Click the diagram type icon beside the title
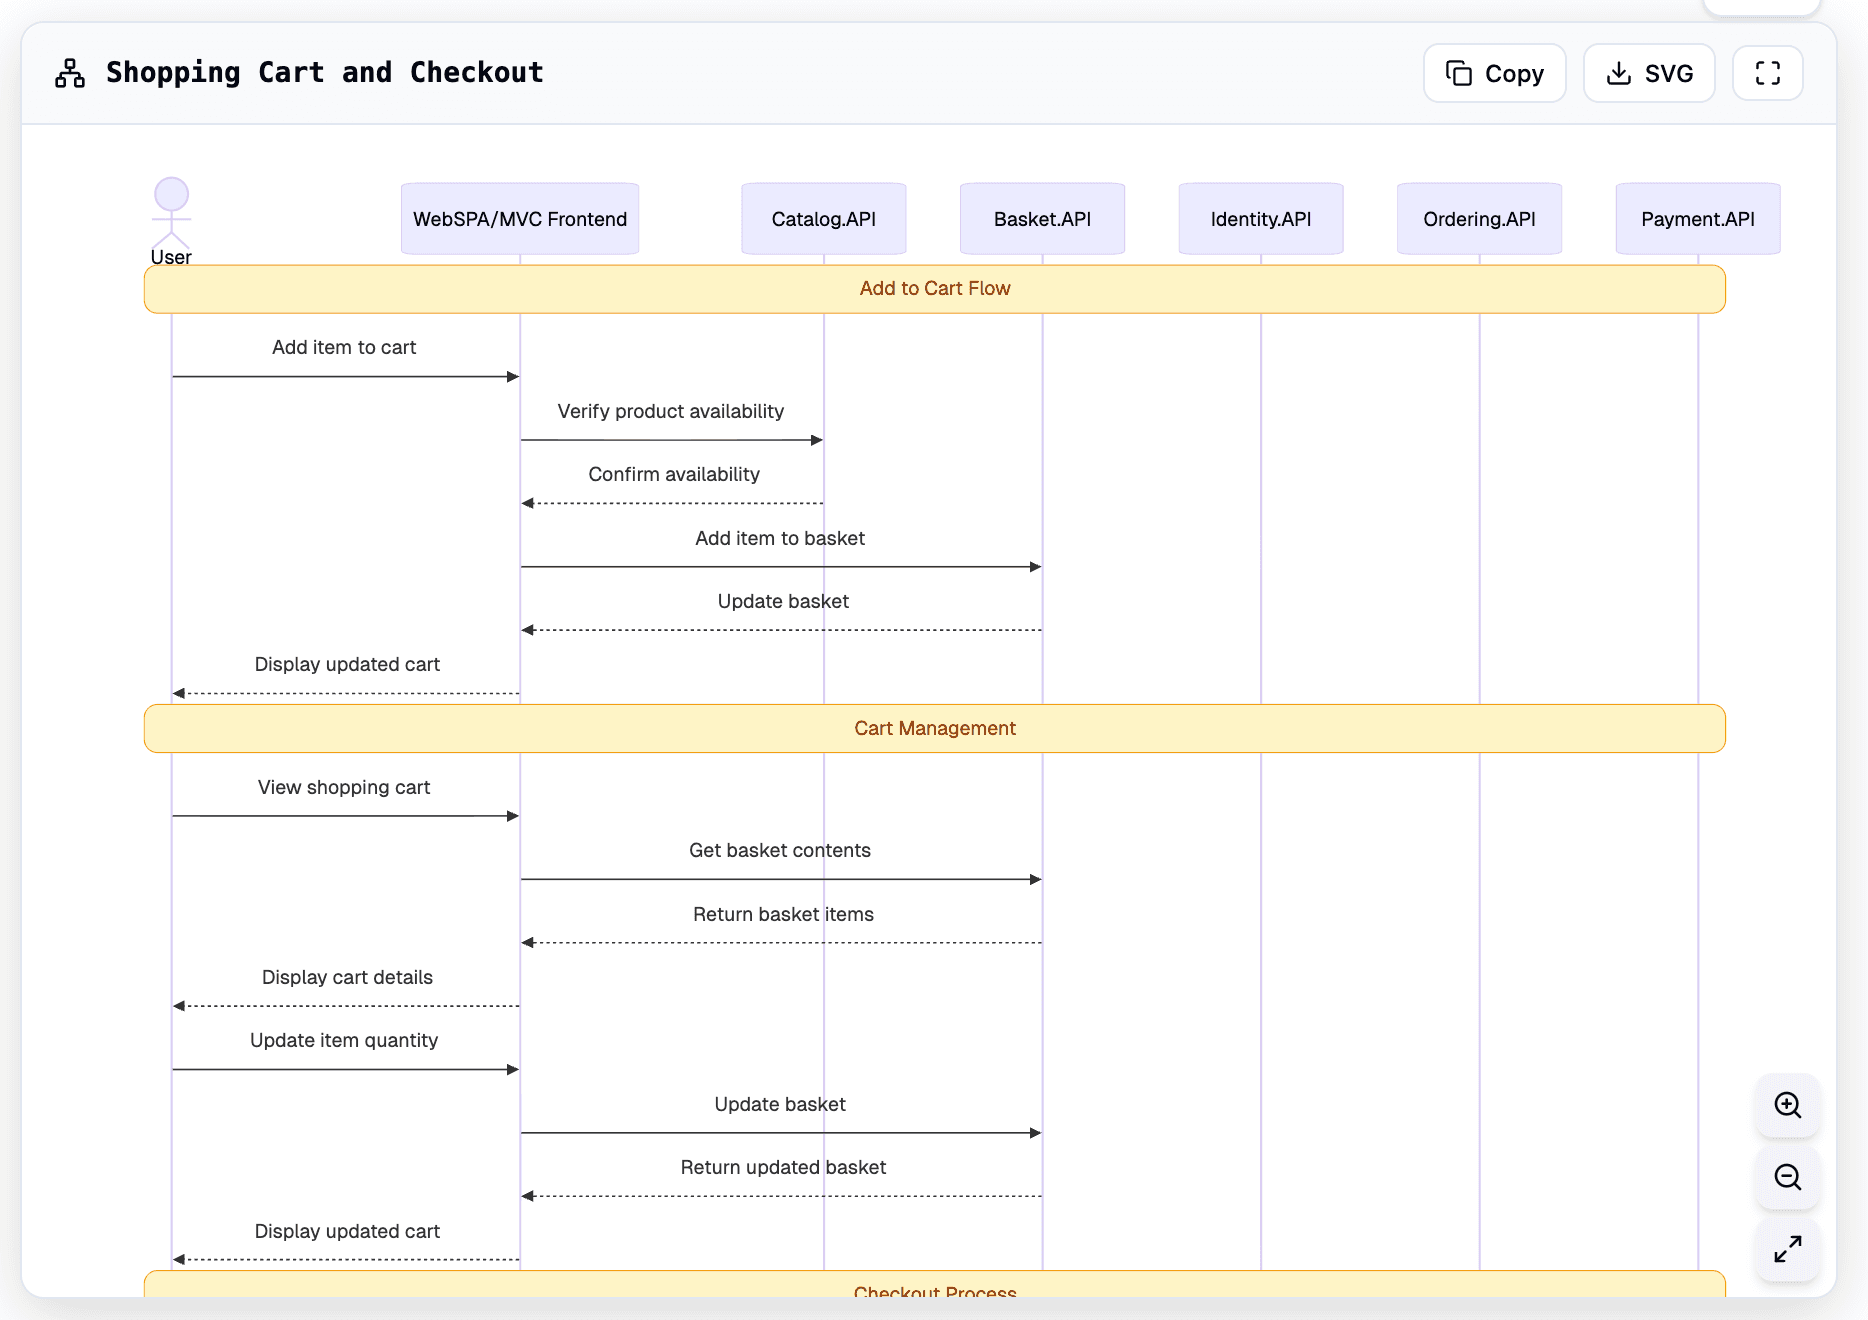Image resolution: width=1868 pixels, height=1320 pixels. click(x=69, y=72)
